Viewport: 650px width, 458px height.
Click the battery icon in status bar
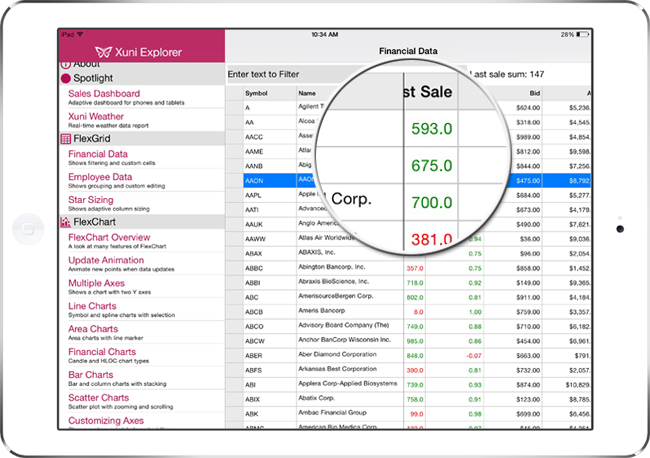pyautogui.click(x=582, y=34)
